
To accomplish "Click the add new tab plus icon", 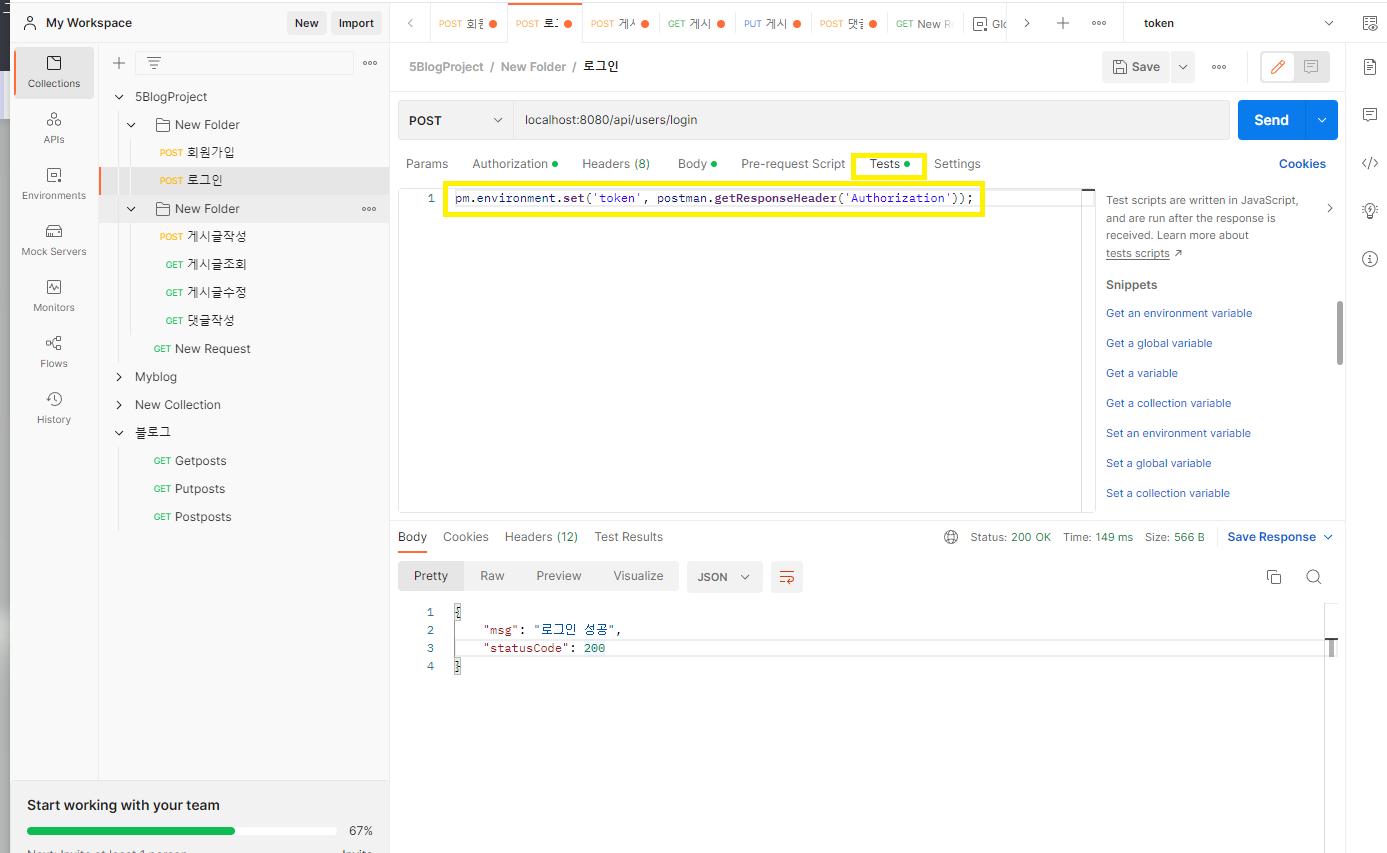I will click(1063, 23).
